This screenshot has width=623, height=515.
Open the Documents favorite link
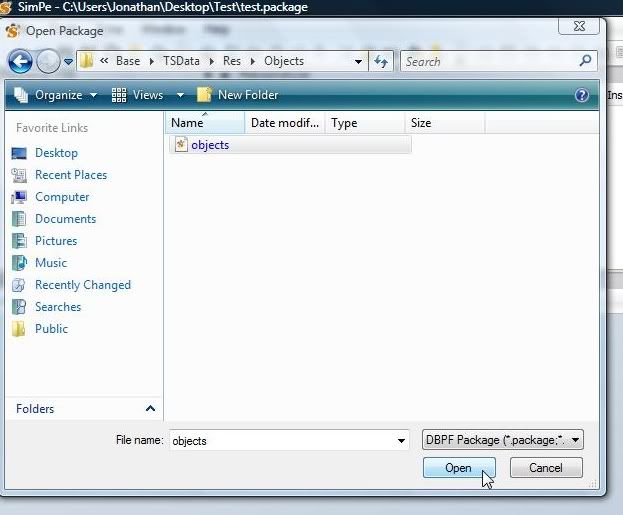pyautogui.click(x=66, y=219)
